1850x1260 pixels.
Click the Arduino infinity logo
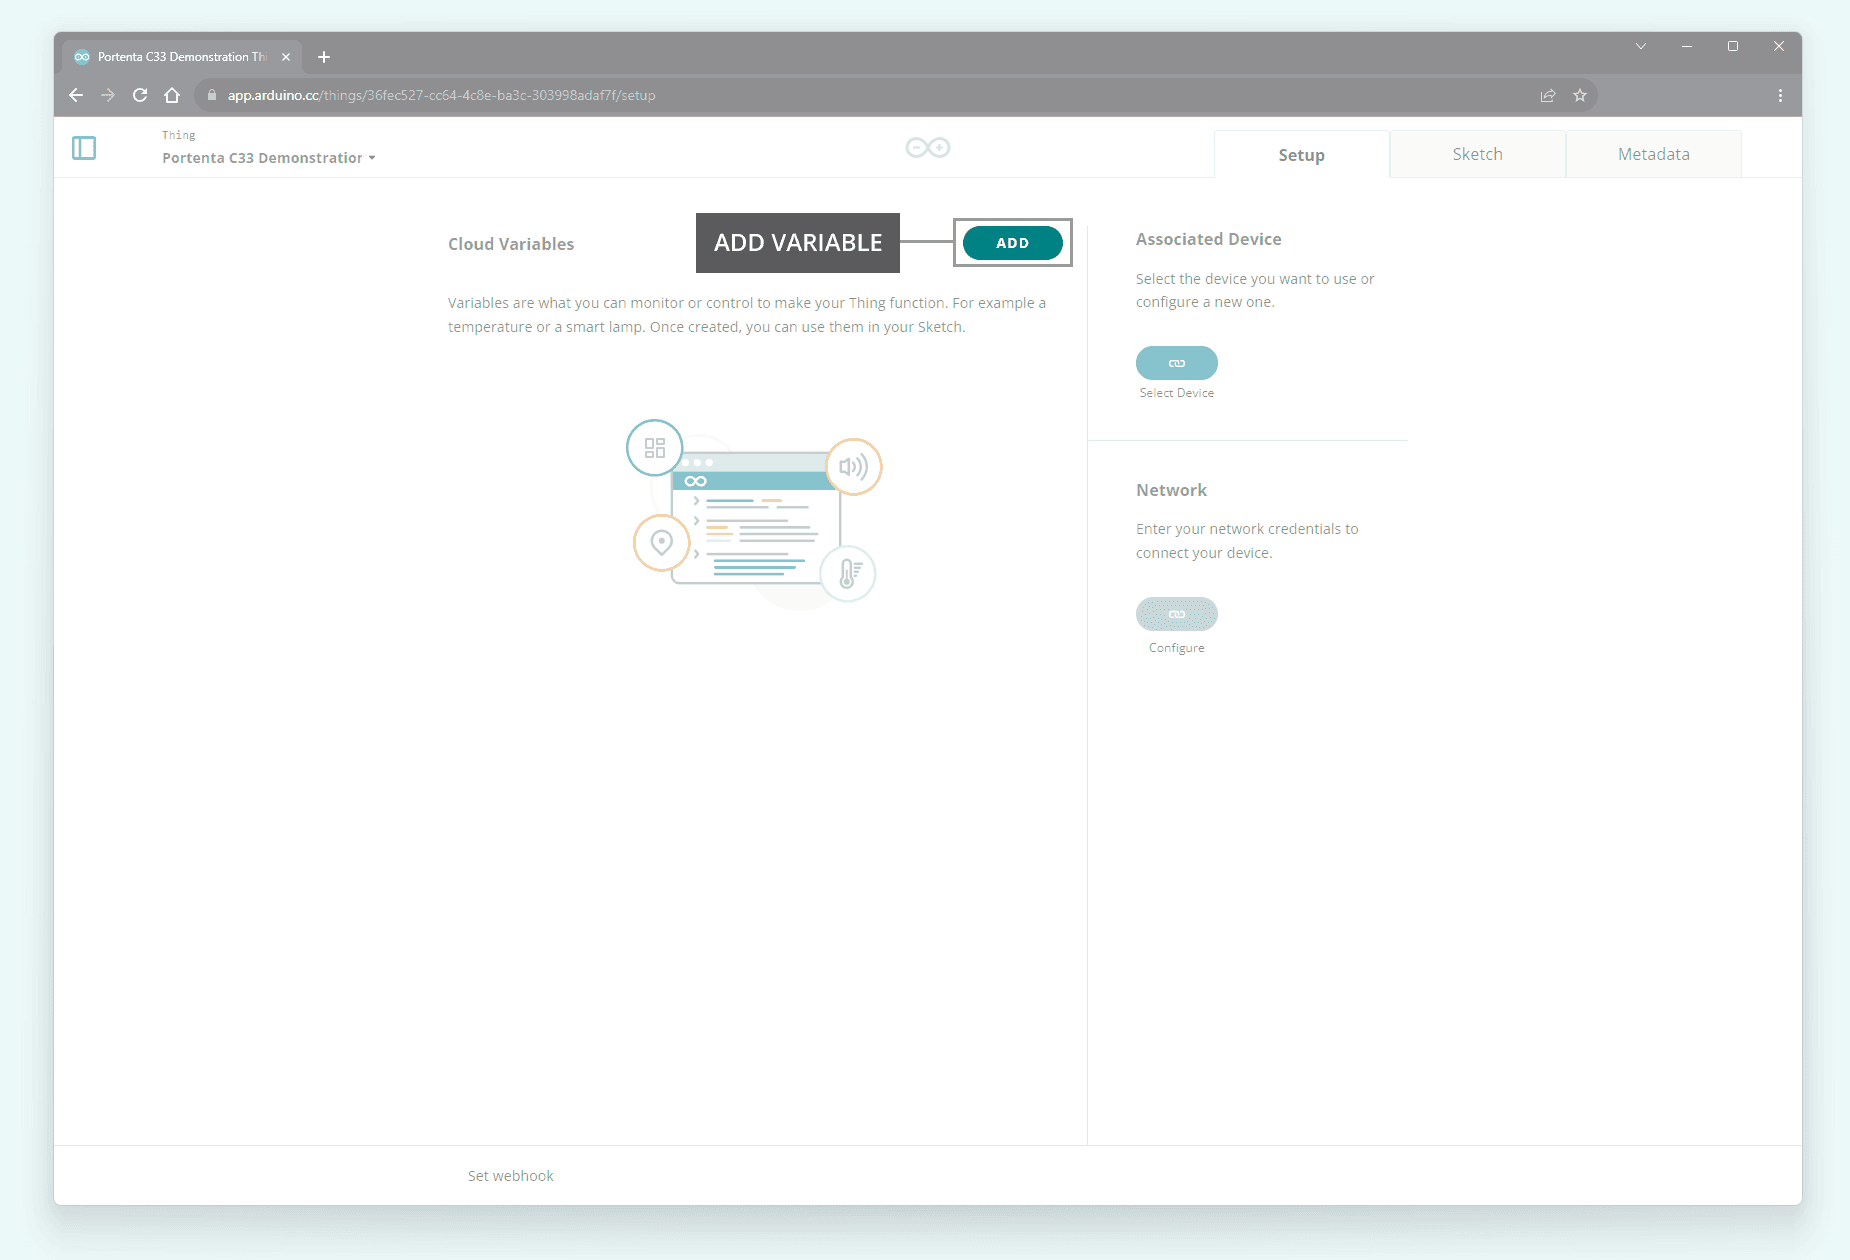point(927,148)
